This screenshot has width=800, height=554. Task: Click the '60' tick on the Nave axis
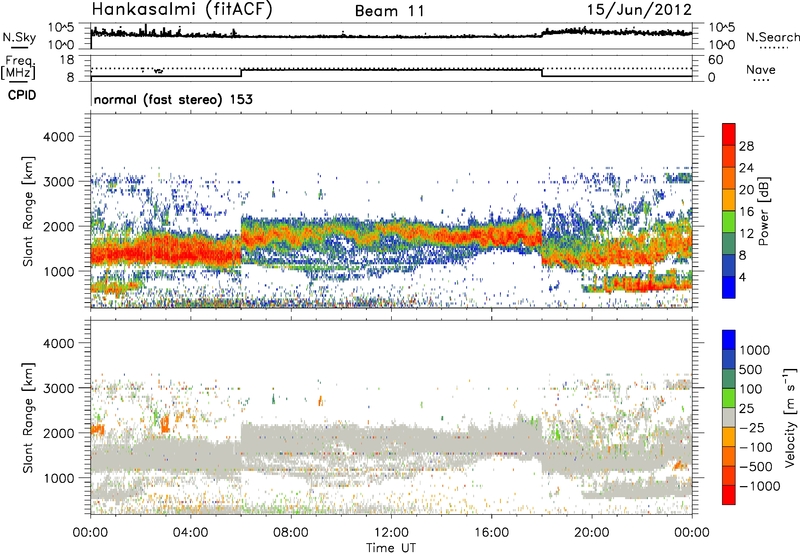tap(716, 60)
